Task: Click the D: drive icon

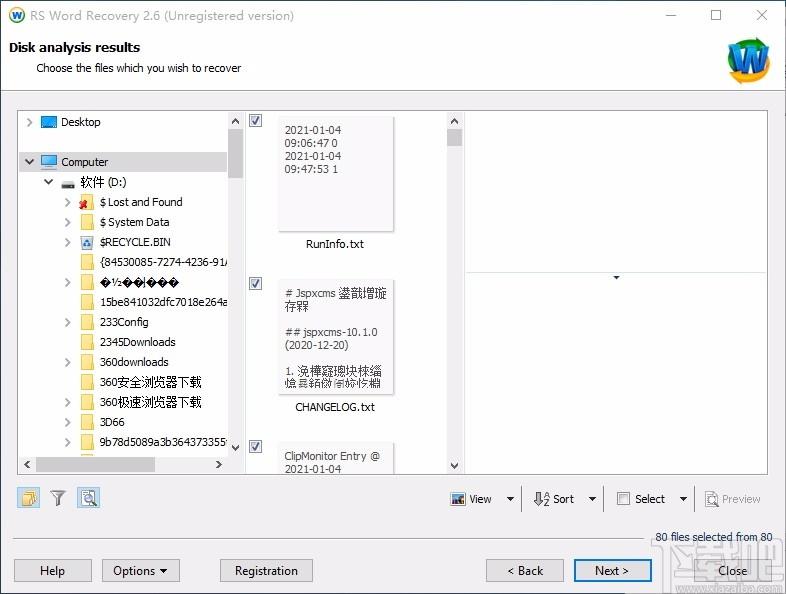Action: pos(68,184)
